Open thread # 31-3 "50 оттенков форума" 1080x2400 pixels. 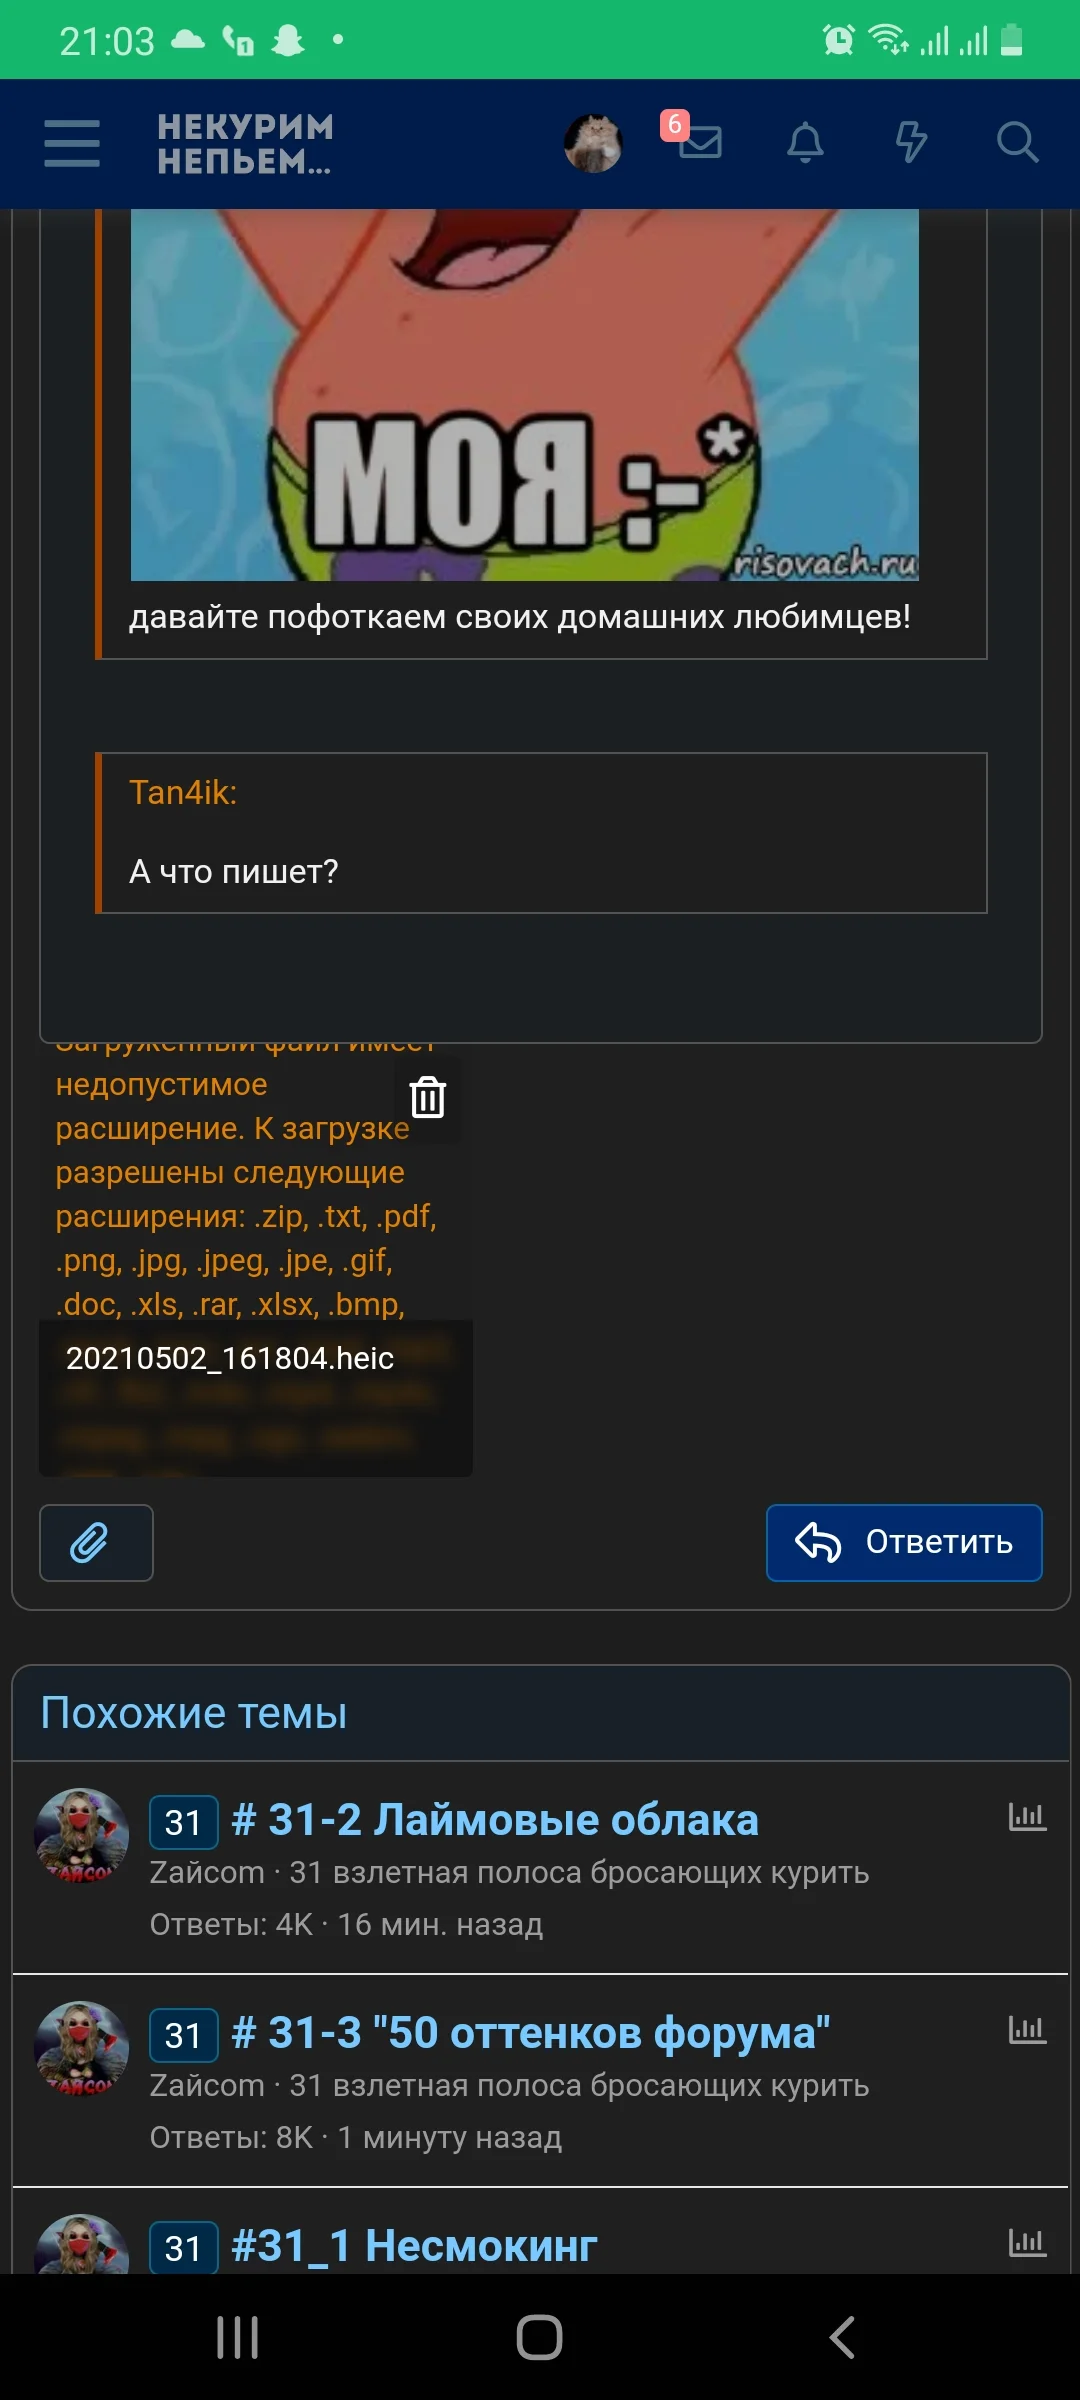pos(531,2033)
